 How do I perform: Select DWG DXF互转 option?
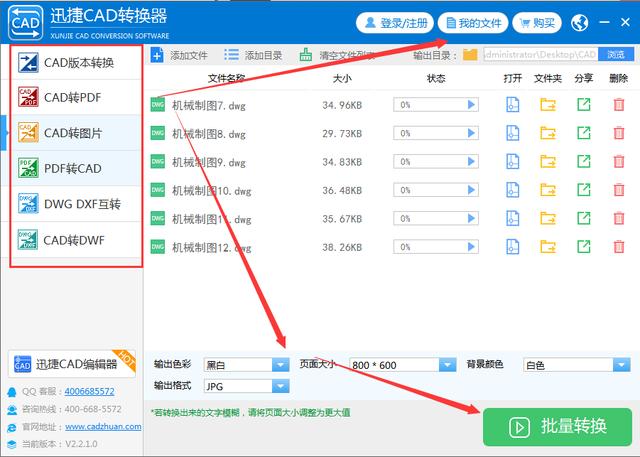click(x=76, y=204)
